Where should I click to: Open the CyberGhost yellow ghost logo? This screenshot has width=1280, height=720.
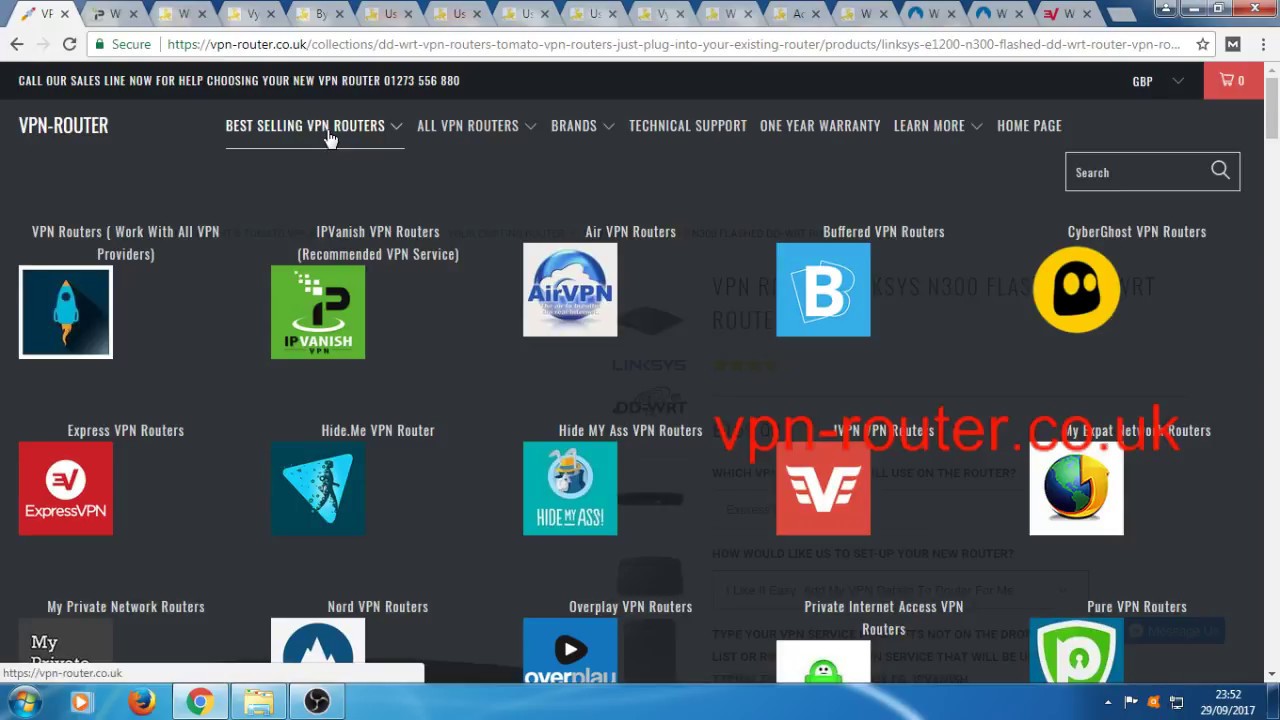point(1076,290)
